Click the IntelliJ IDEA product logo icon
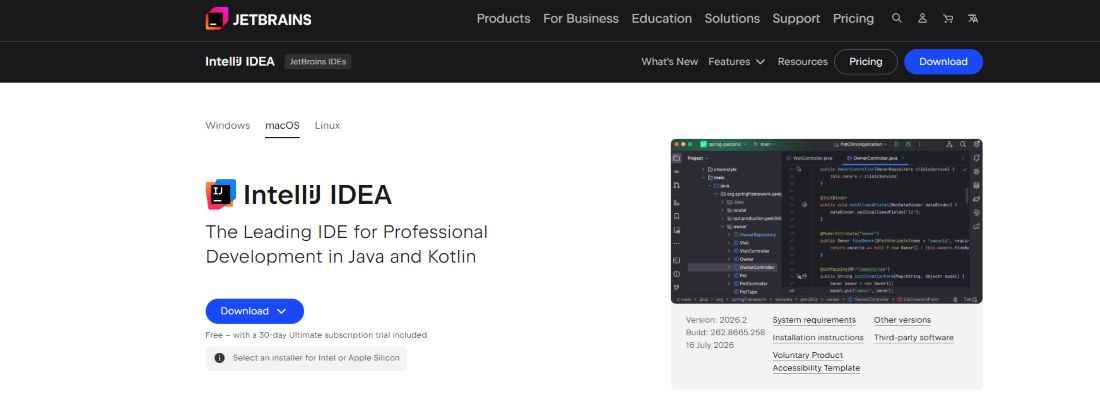The width and height of the screenshot is (1100, 406). tap(220, 194)
